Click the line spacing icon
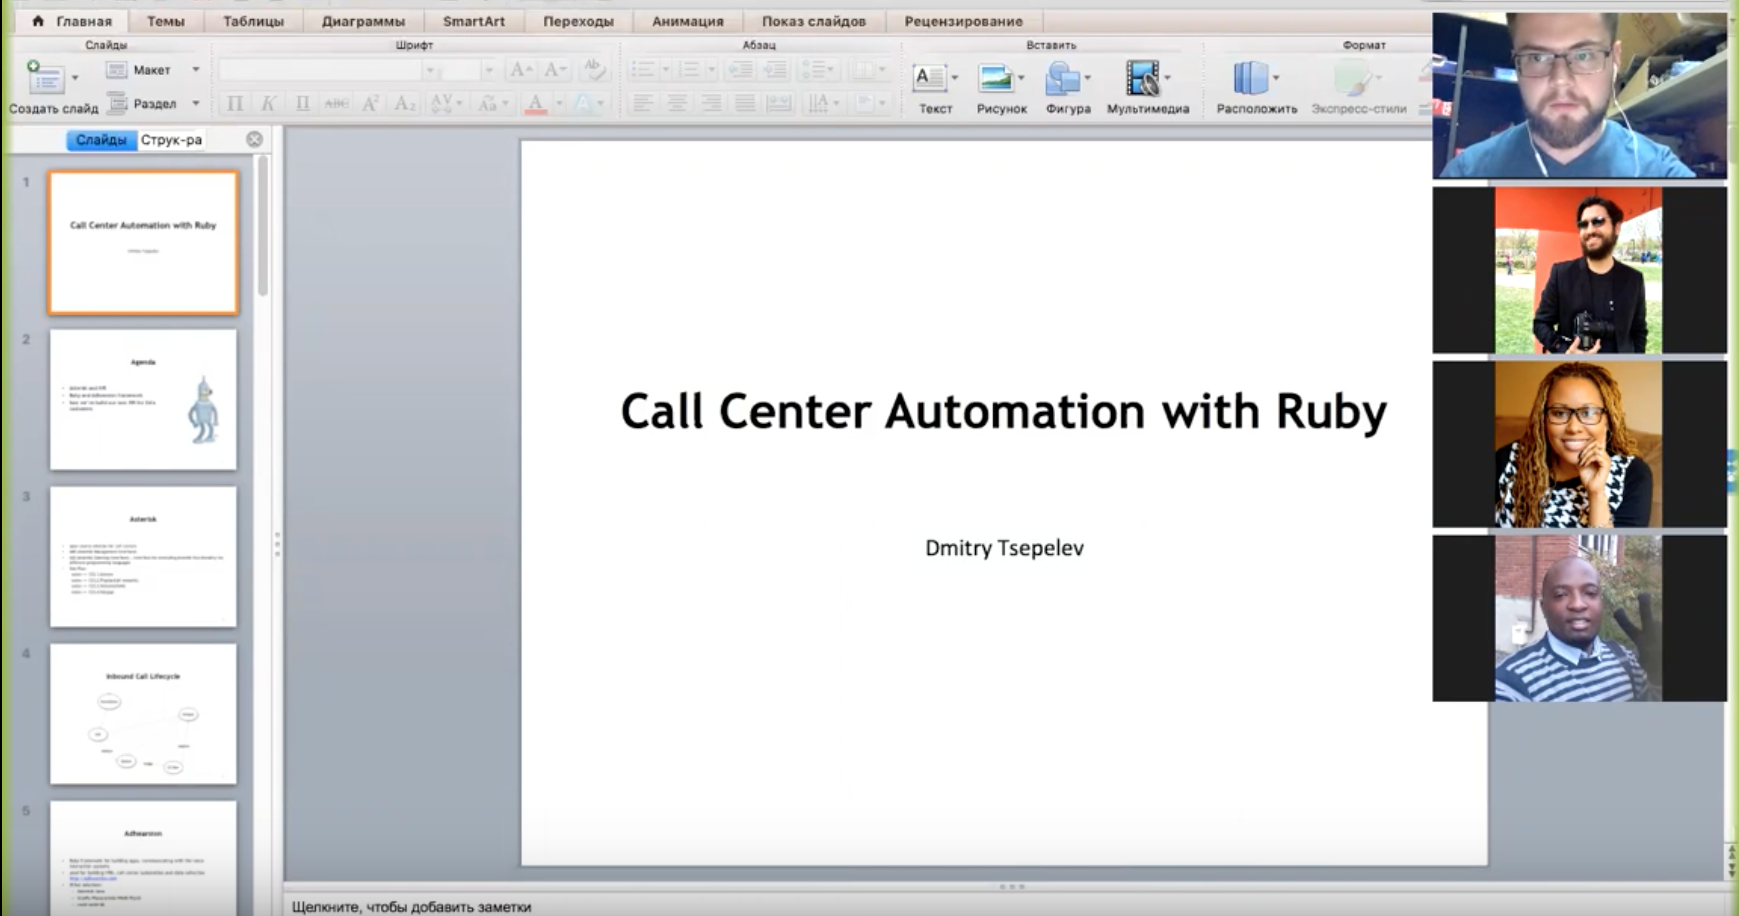1739x916 pixels. point(813,70)
